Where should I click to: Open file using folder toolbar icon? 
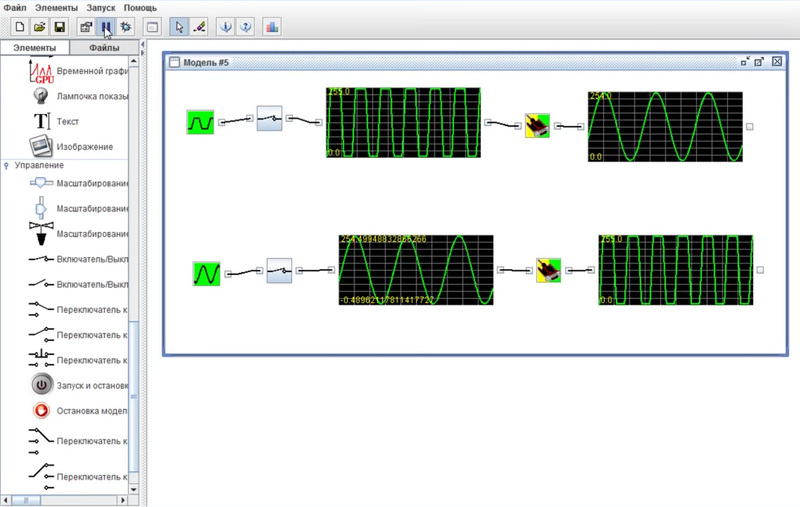[40, 27]
